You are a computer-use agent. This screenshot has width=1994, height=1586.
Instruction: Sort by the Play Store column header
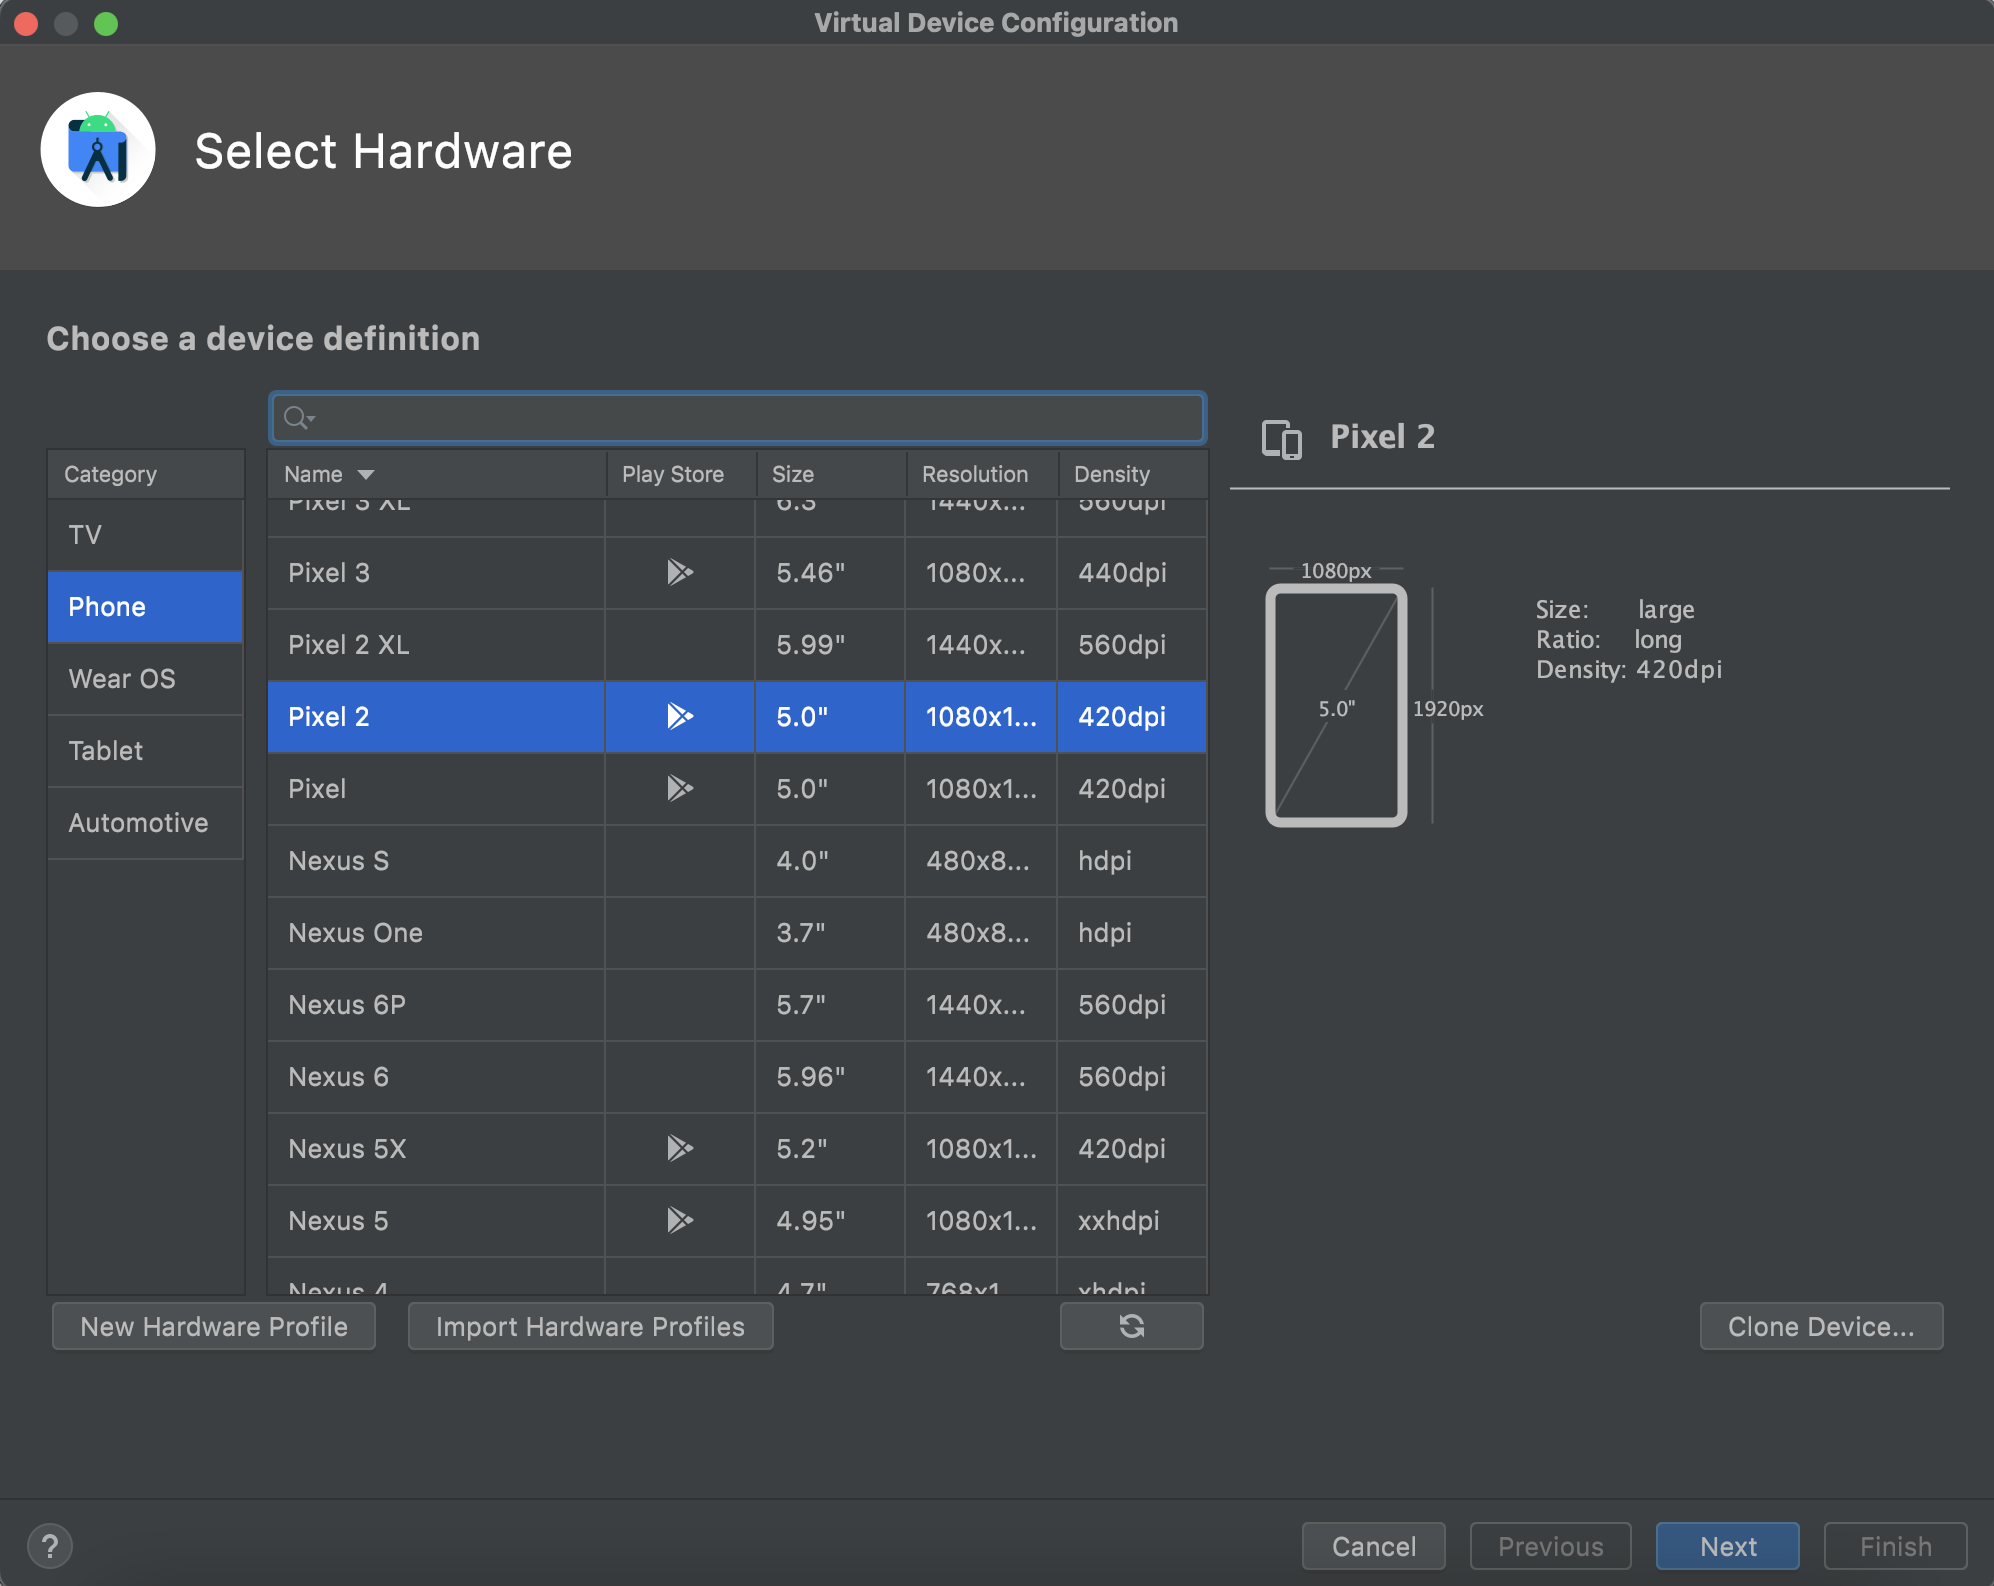(680, 474)
